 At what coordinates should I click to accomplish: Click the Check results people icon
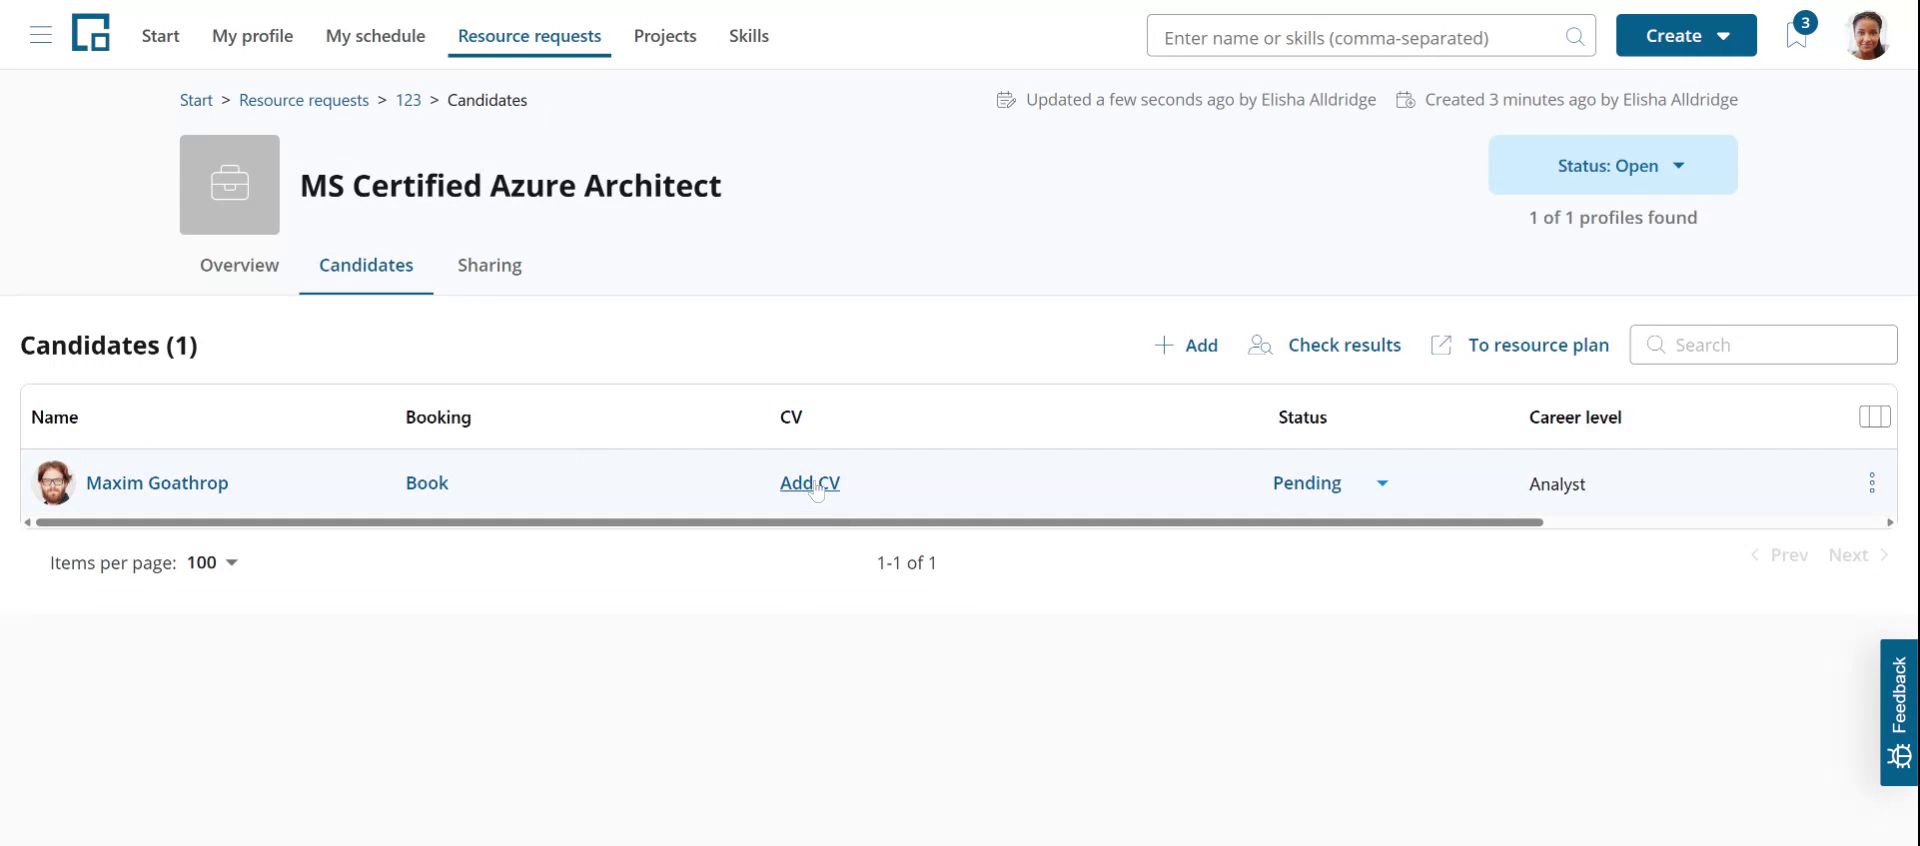click(x=1260, y=345)
